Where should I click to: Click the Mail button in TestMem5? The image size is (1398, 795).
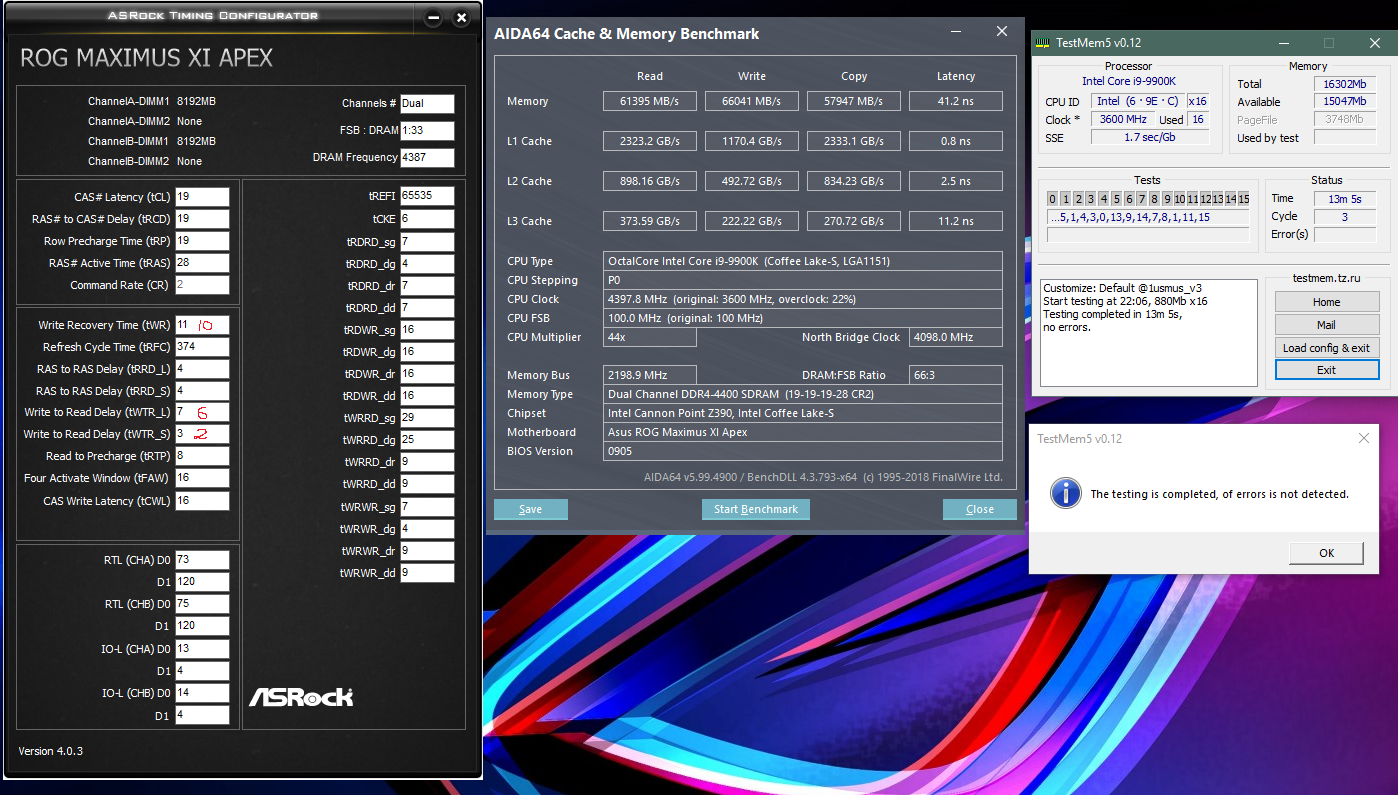[x=1326, y=325]
